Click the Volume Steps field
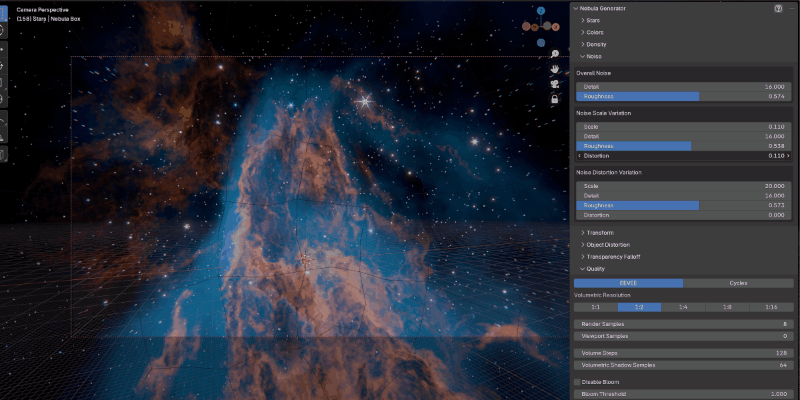 pyautogui.click(x=684, y=353)
